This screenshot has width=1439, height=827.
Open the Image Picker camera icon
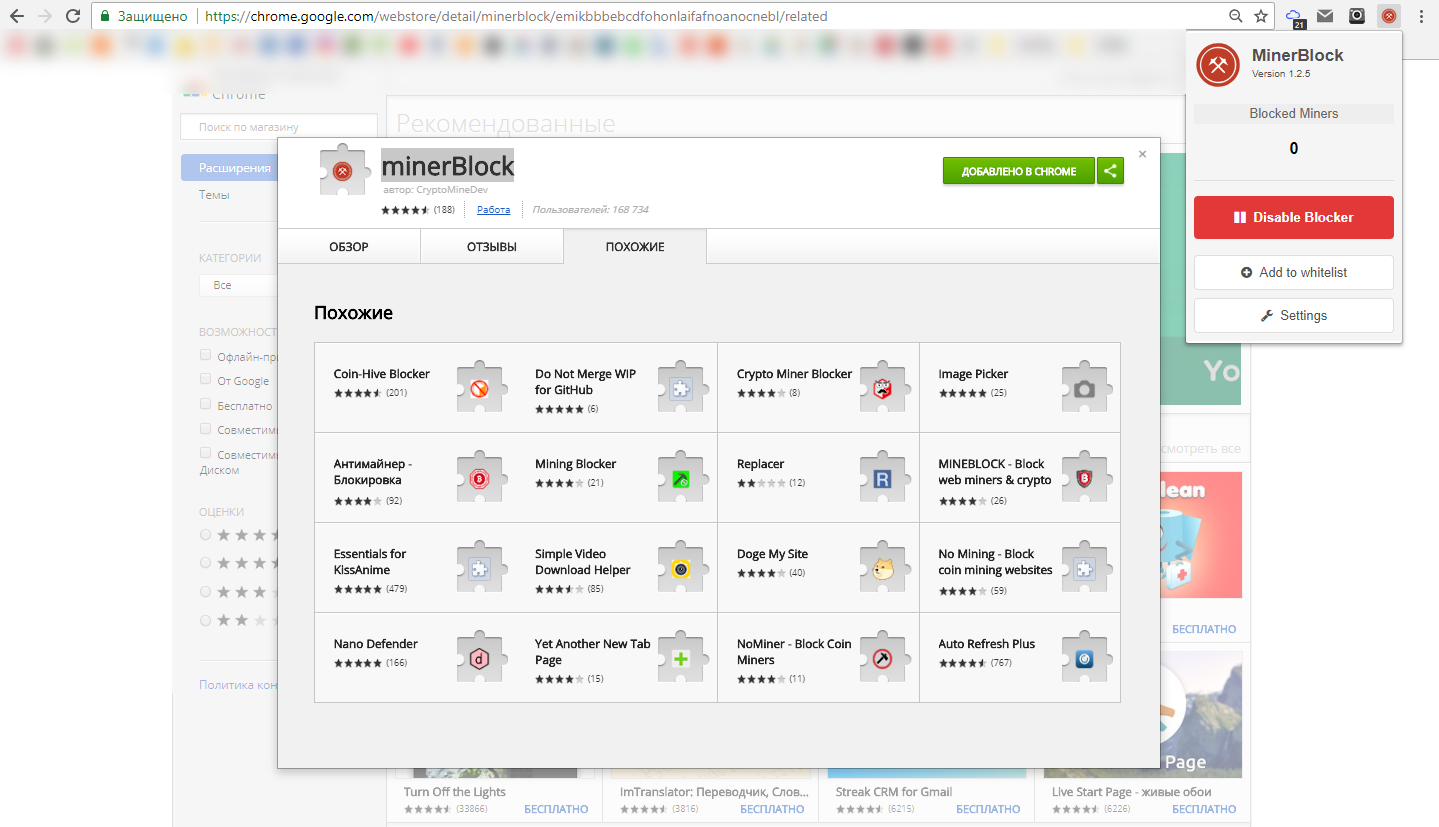(x=1086, y=388)
